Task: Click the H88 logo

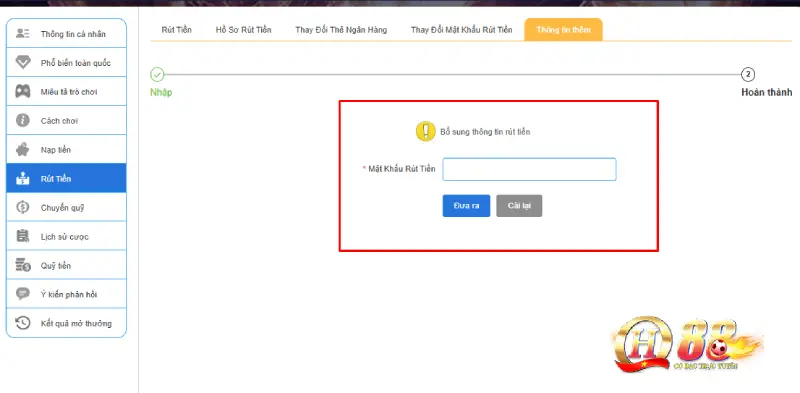Action: tap(688, 346)
